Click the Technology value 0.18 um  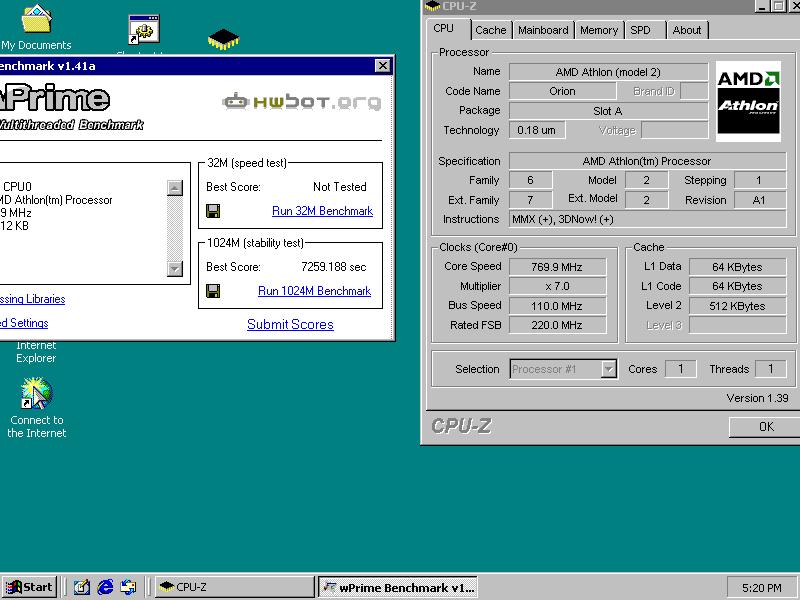click(536, 130)
